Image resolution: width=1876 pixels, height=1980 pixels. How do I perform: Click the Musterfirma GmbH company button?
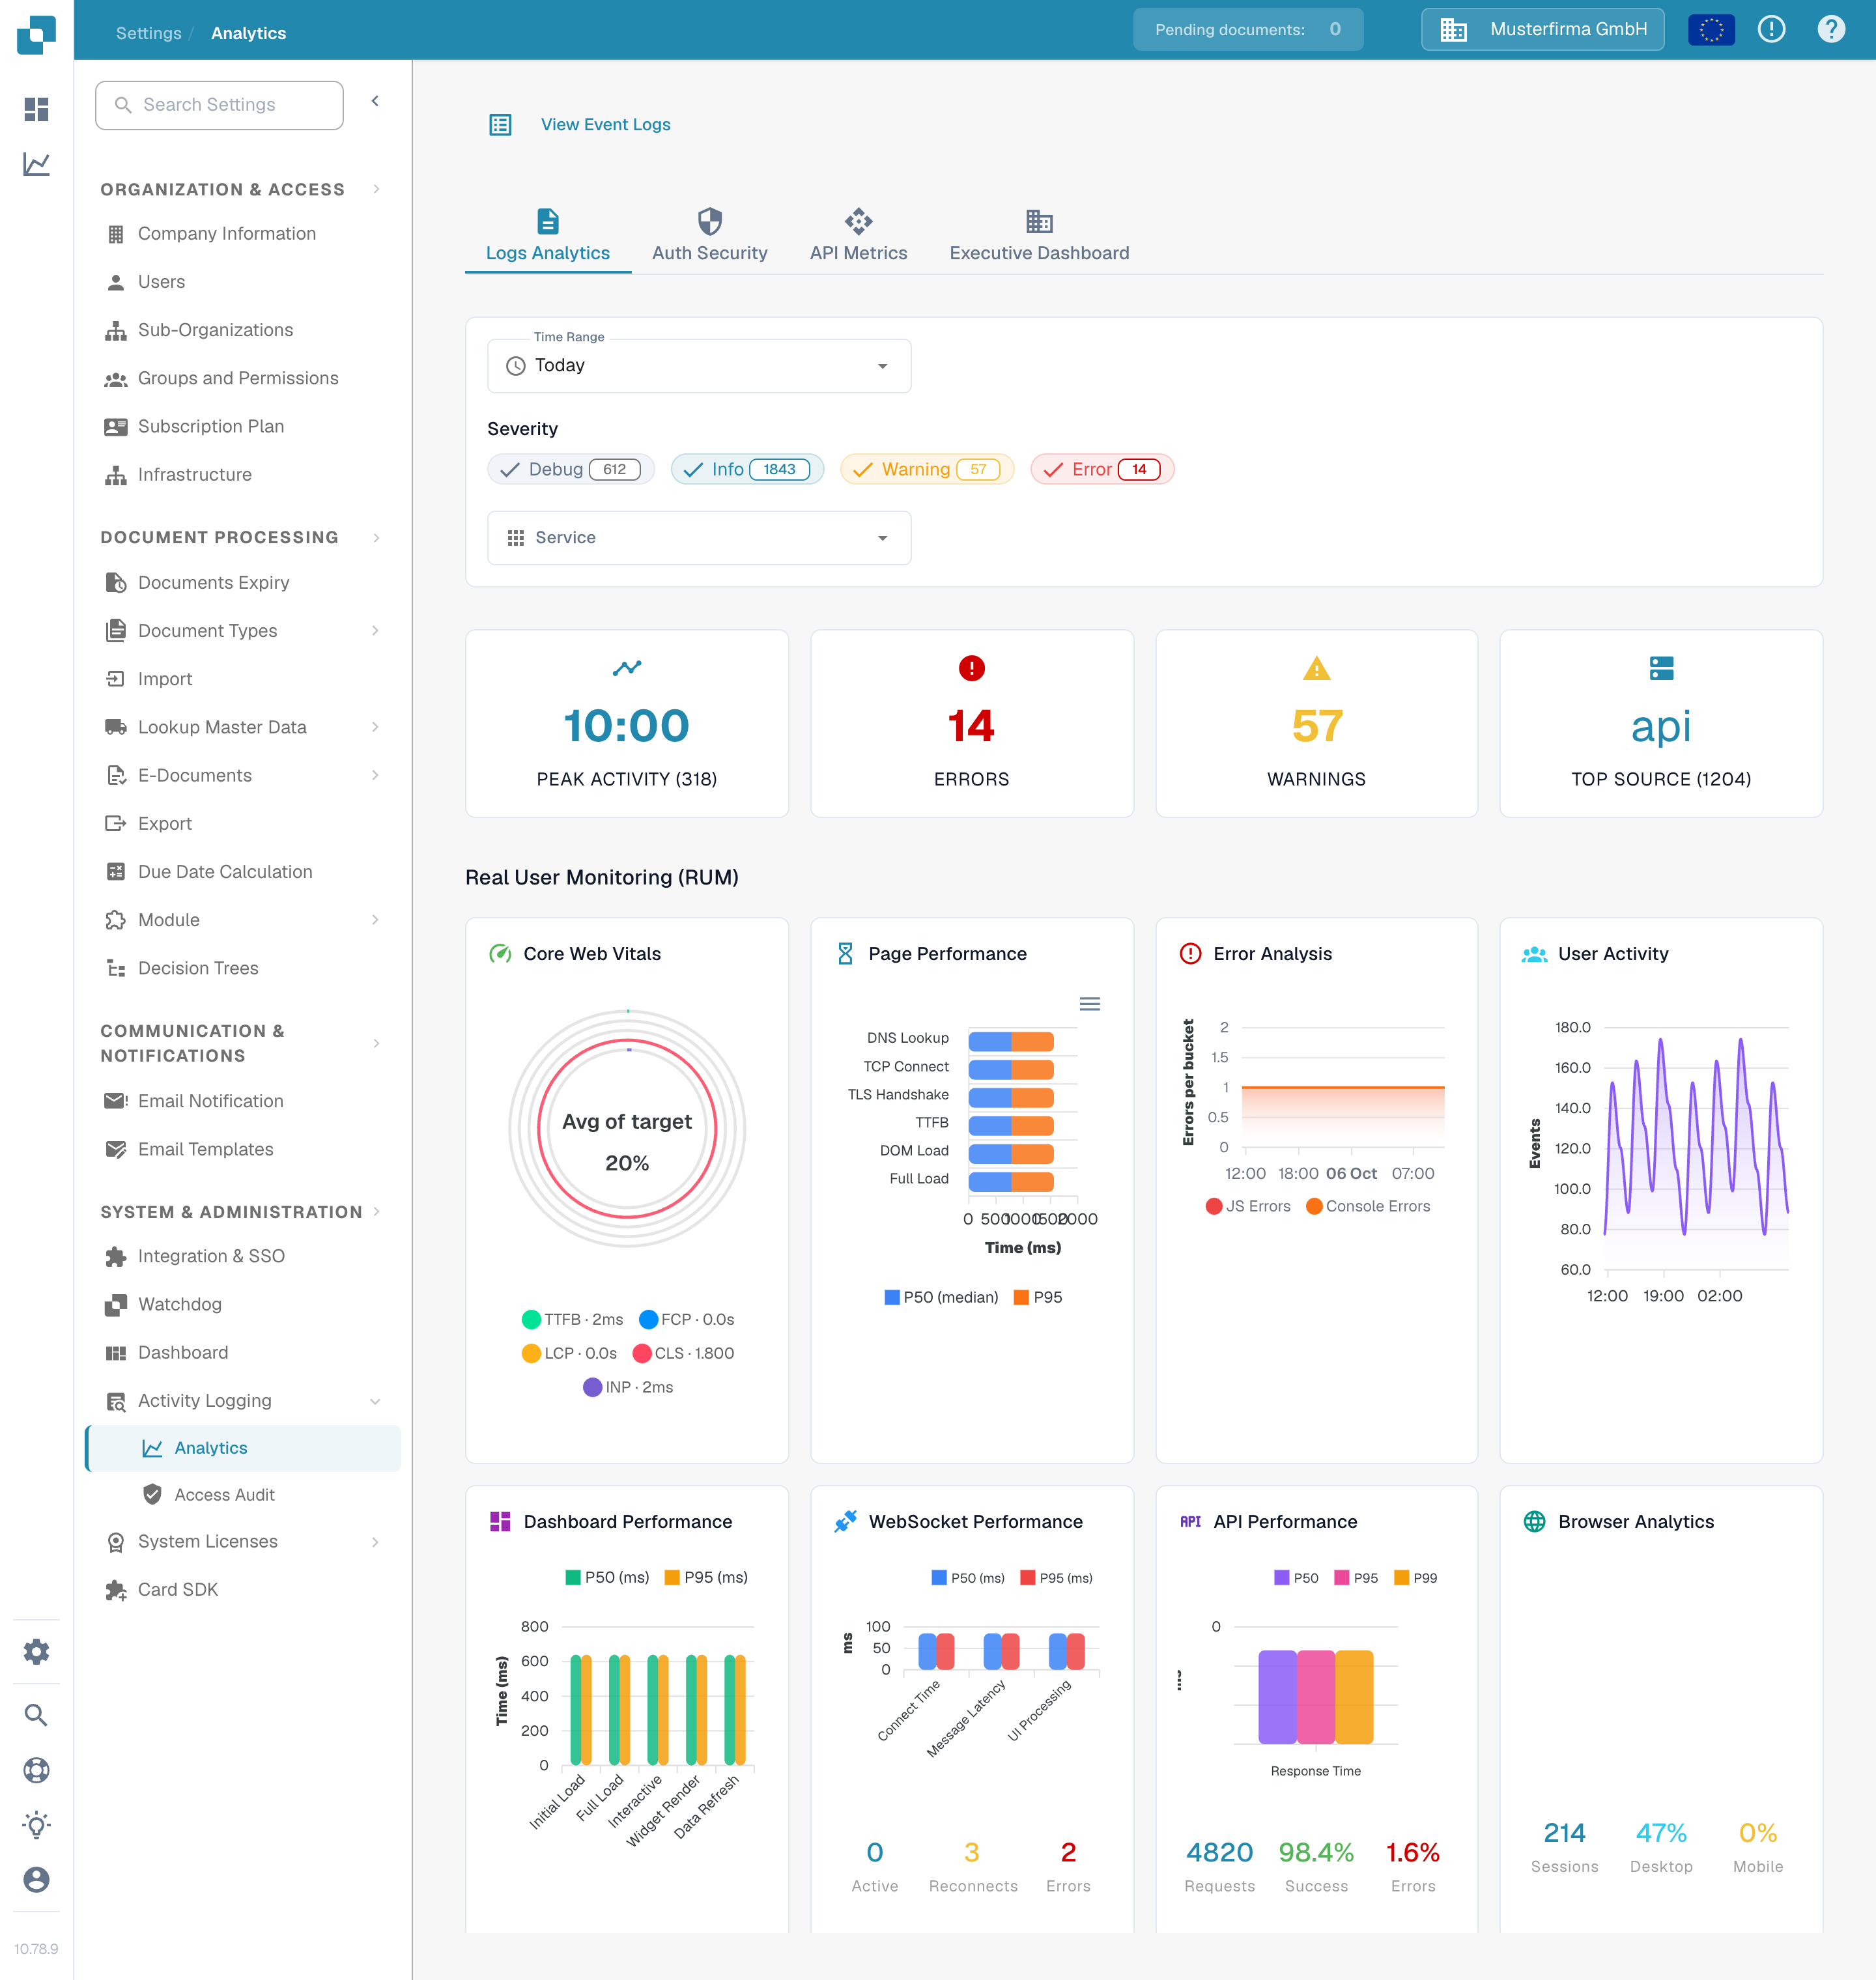[1542, 30]
